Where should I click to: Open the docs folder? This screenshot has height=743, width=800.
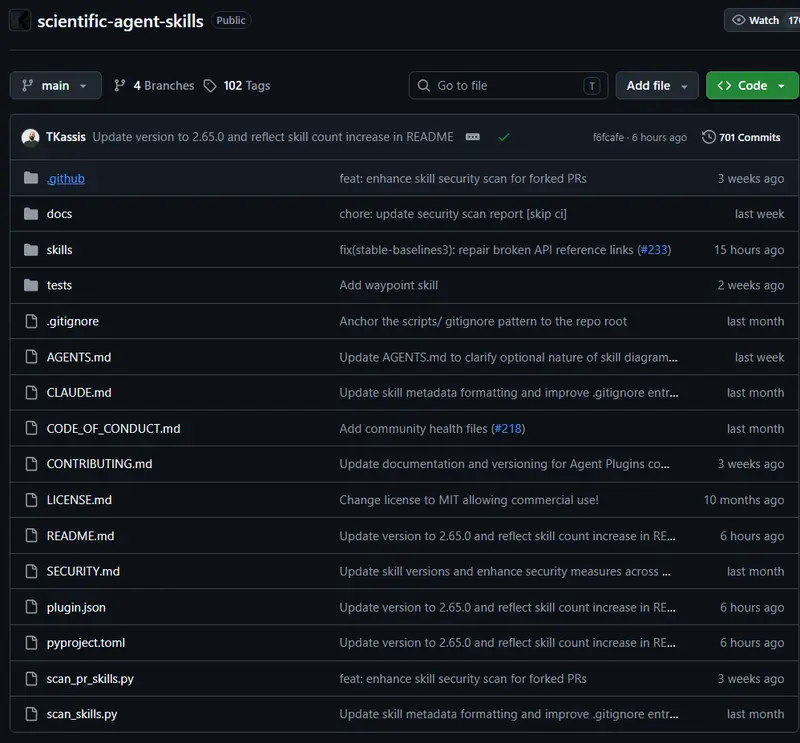coord(59,214)
